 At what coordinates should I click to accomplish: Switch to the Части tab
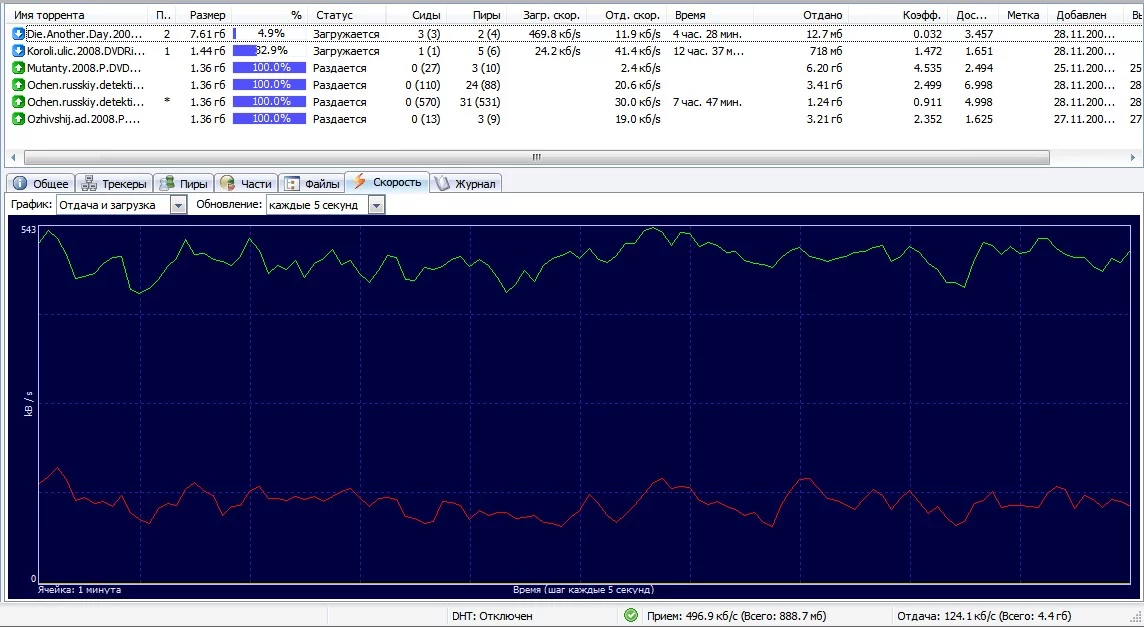coord(246,183)
